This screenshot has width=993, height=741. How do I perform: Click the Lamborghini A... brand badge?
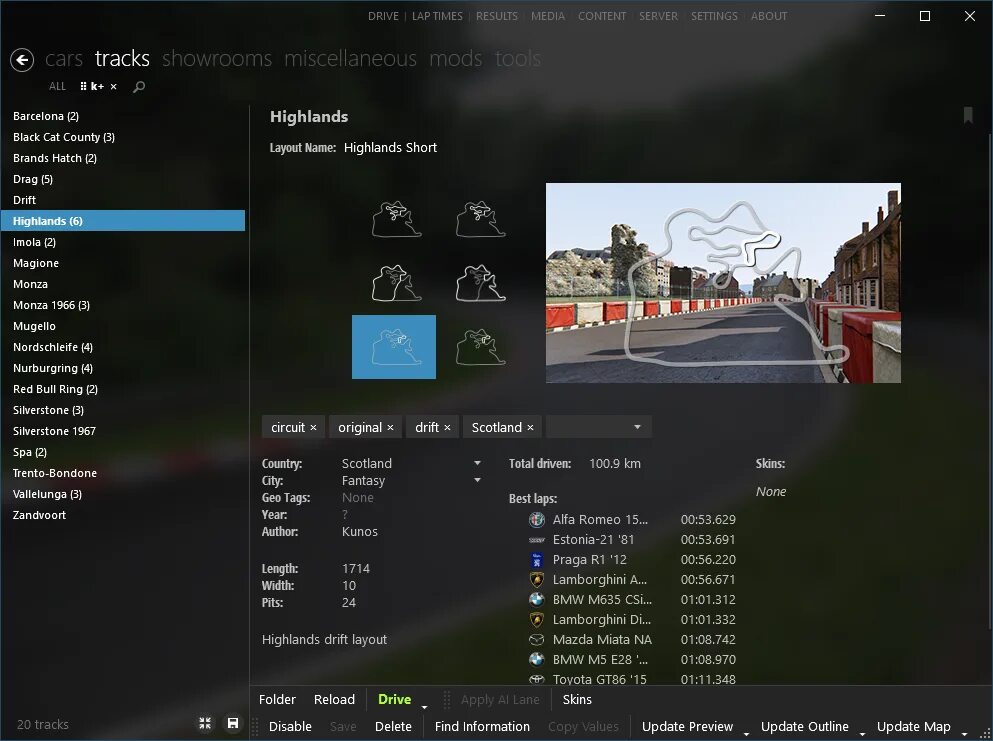coord(536,580)
